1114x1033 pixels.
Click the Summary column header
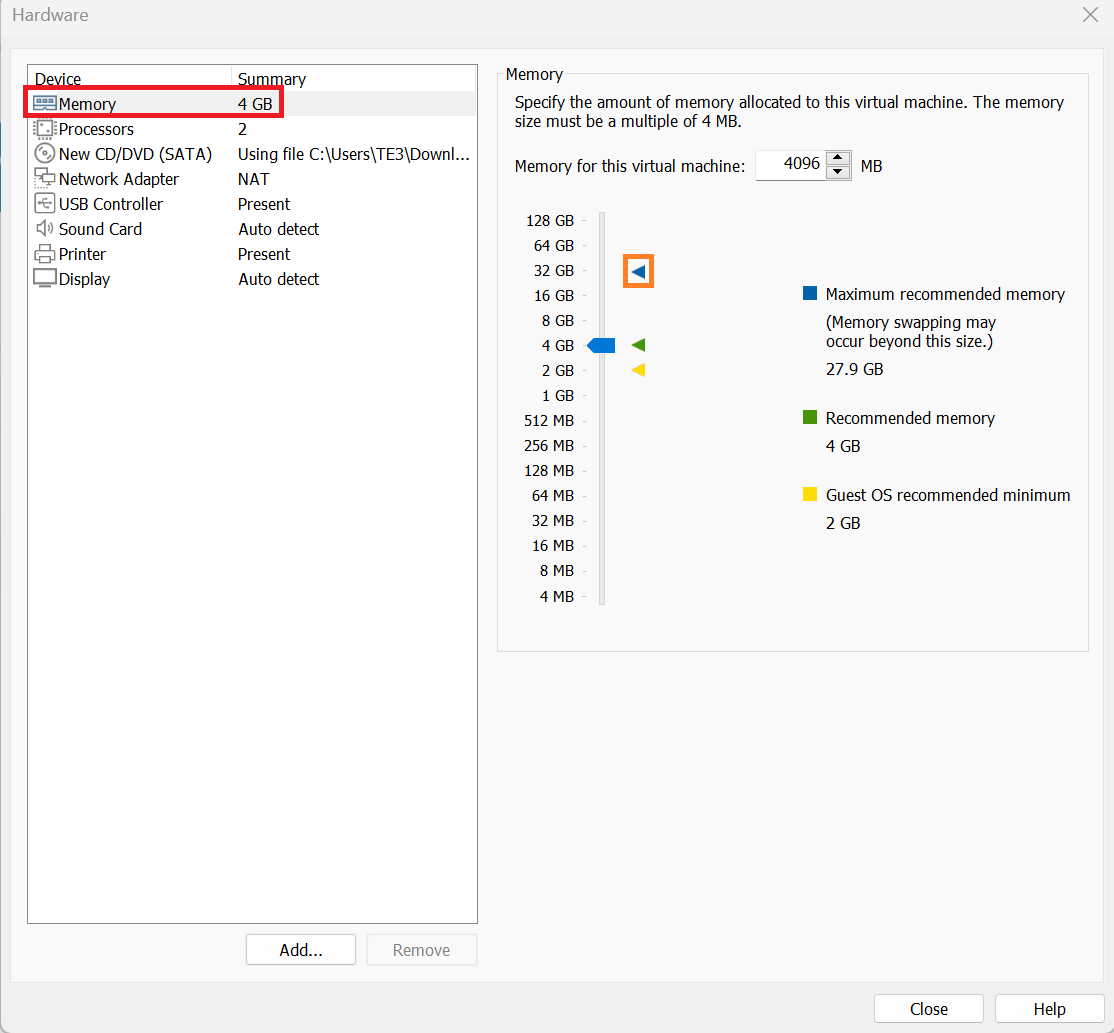coord(354,79)
